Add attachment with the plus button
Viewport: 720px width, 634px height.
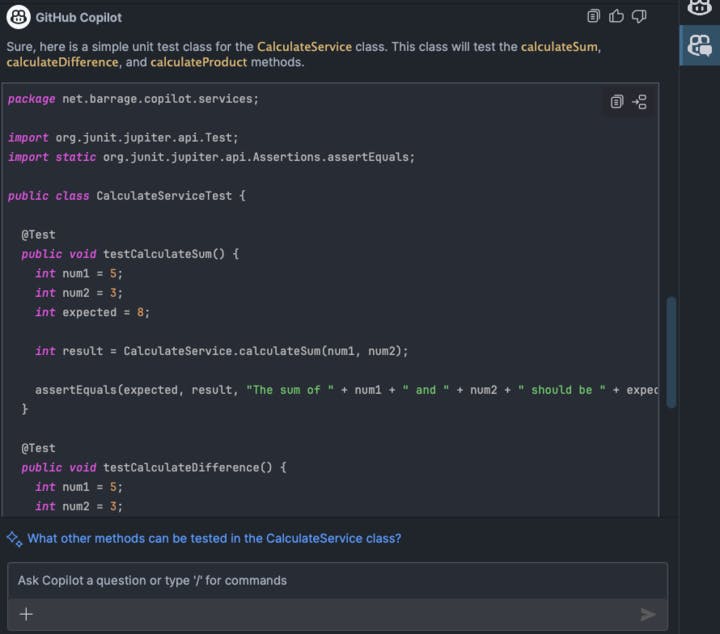tap(27, 614)
